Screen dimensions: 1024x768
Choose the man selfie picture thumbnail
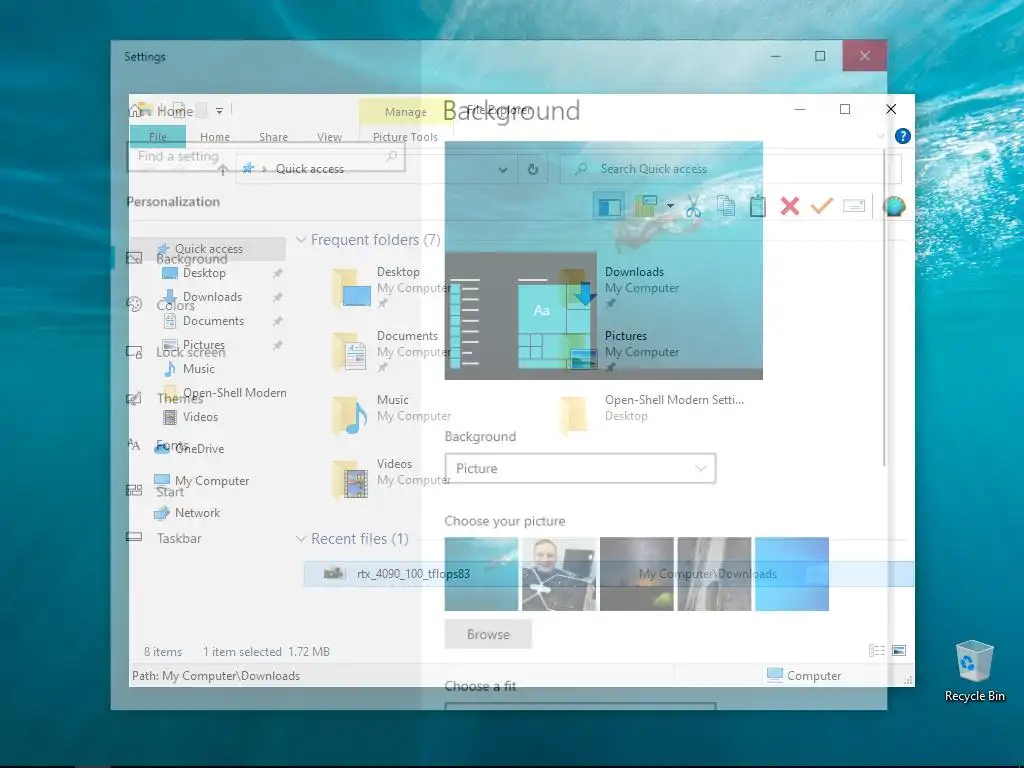559,574
